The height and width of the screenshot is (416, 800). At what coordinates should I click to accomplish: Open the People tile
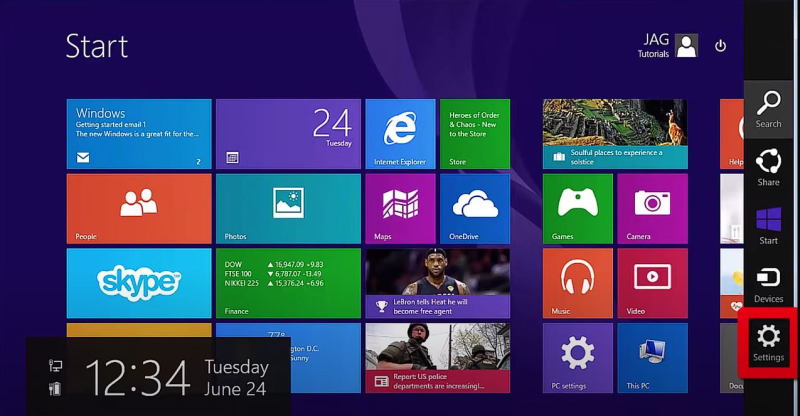click(139, 209)
